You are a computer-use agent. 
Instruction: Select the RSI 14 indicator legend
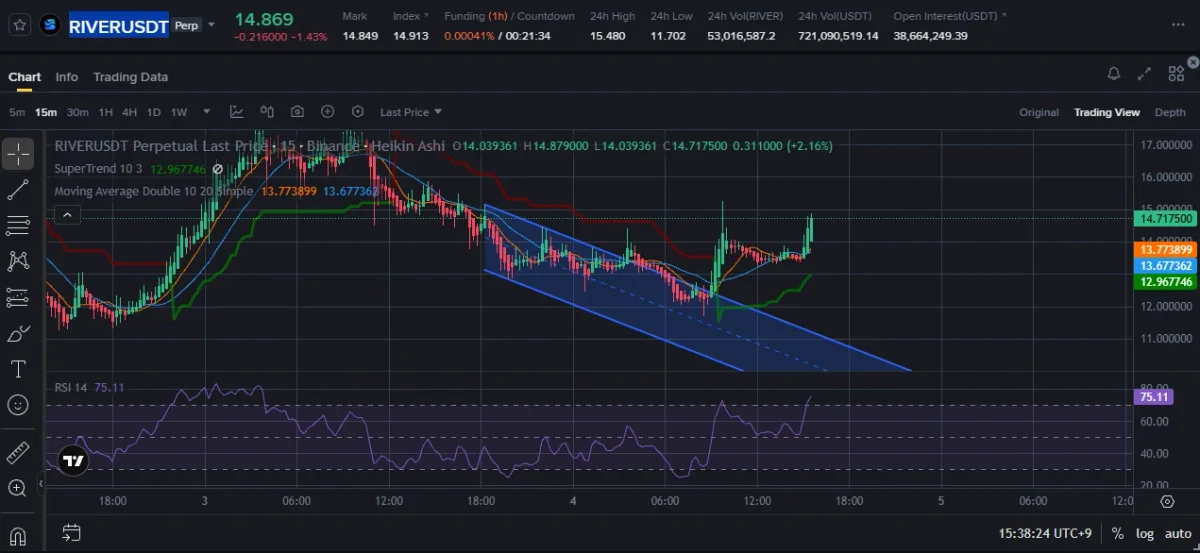[72, 387]
